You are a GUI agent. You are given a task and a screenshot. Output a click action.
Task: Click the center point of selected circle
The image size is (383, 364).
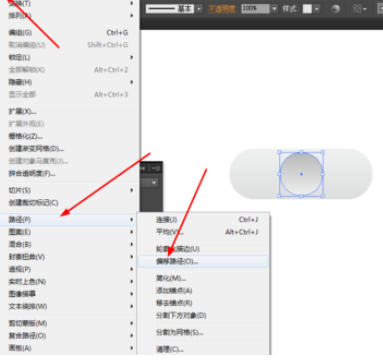pyautogui.click(x=301, y=174)
